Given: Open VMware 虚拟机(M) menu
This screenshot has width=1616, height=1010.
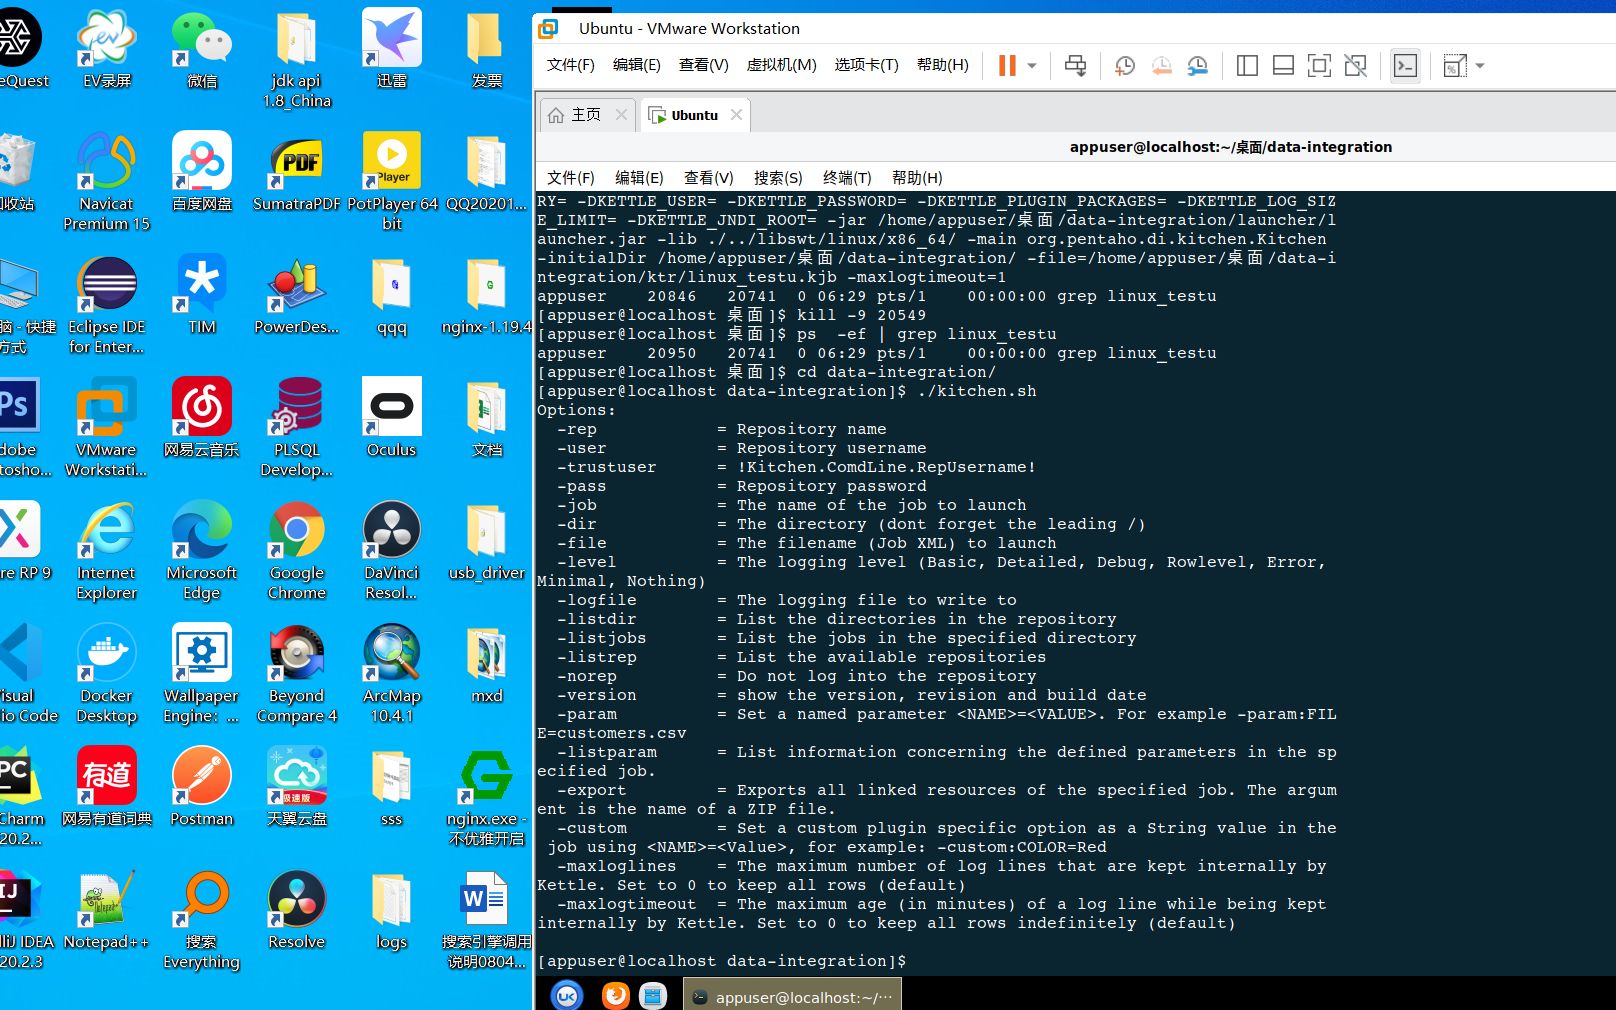Looking at the screenshot, I should pyautogui.click(x=781, y=65).
